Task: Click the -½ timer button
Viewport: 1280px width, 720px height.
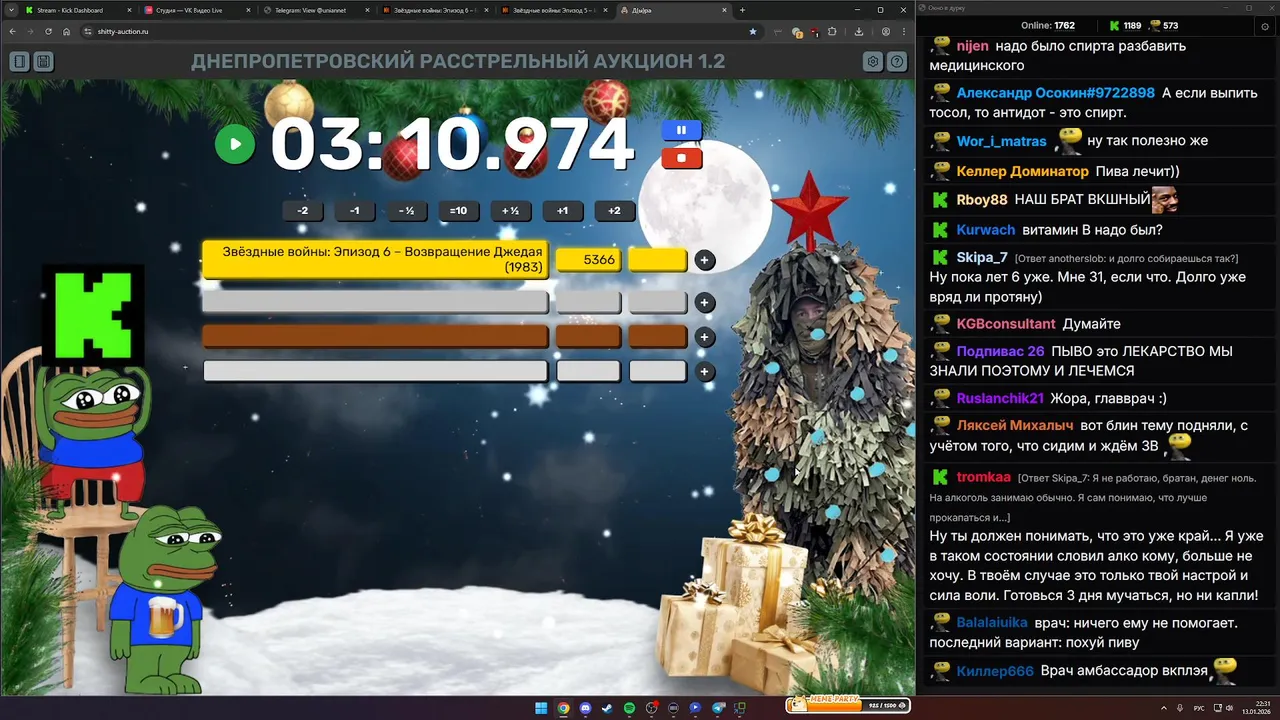Action: (406, 211)
